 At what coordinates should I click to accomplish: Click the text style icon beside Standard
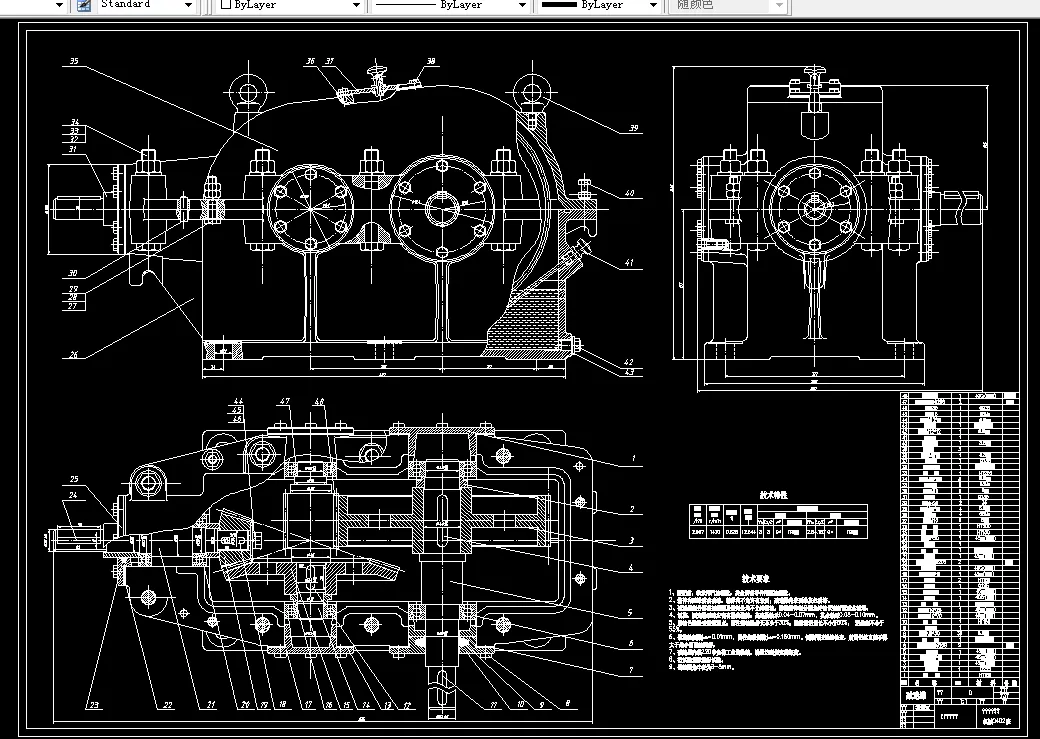(84, 5)
